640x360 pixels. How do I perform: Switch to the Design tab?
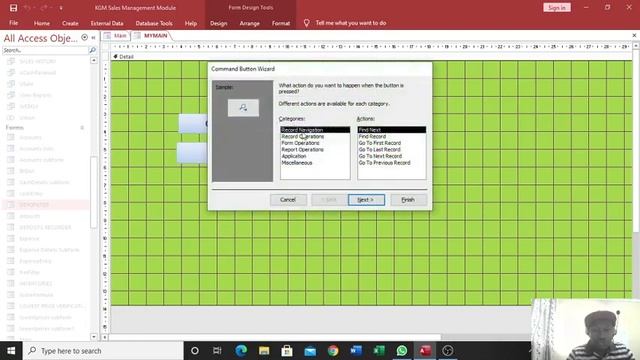(x=218, y=23)
